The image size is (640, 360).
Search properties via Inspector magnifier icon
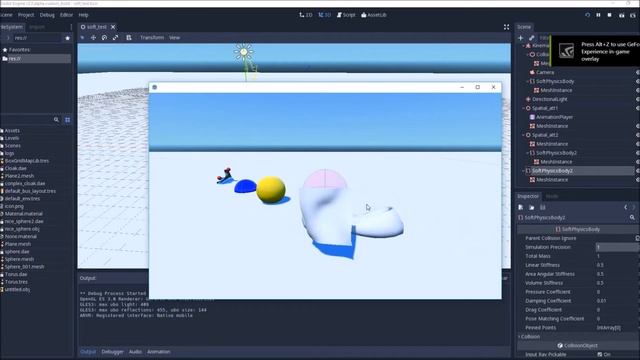pyautogui.click(x=632, y=218)
